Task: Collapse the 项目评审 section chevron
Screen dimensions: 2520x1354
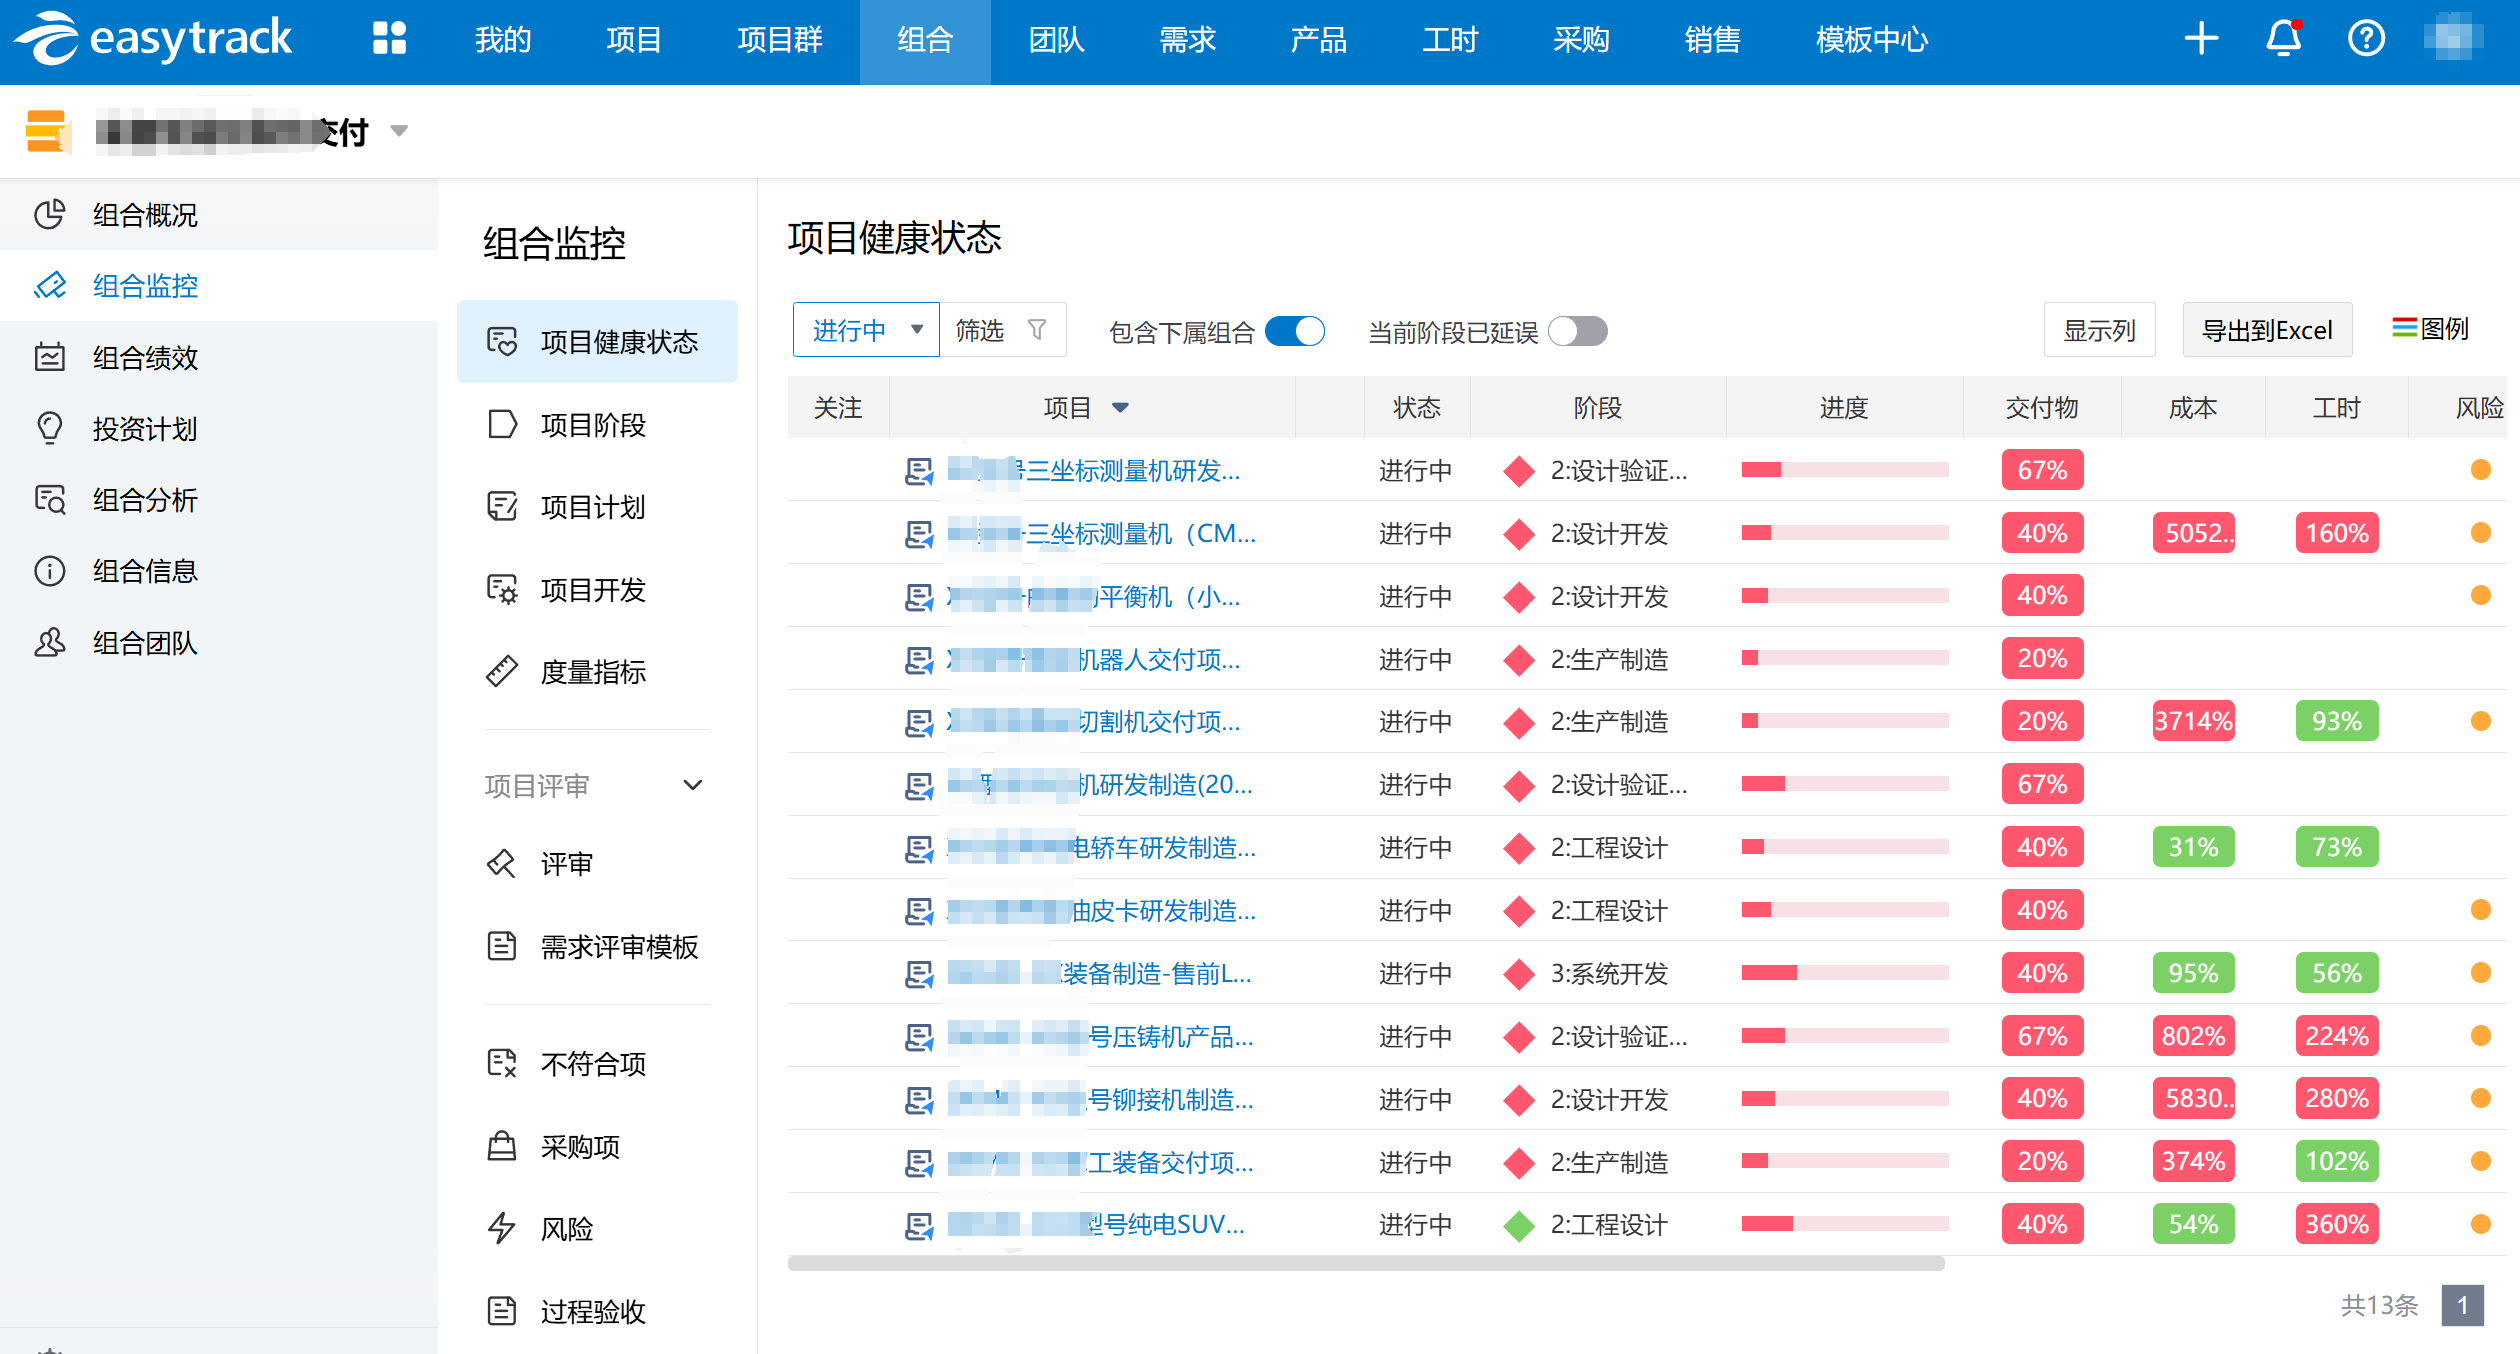Action: coord(692,785)
